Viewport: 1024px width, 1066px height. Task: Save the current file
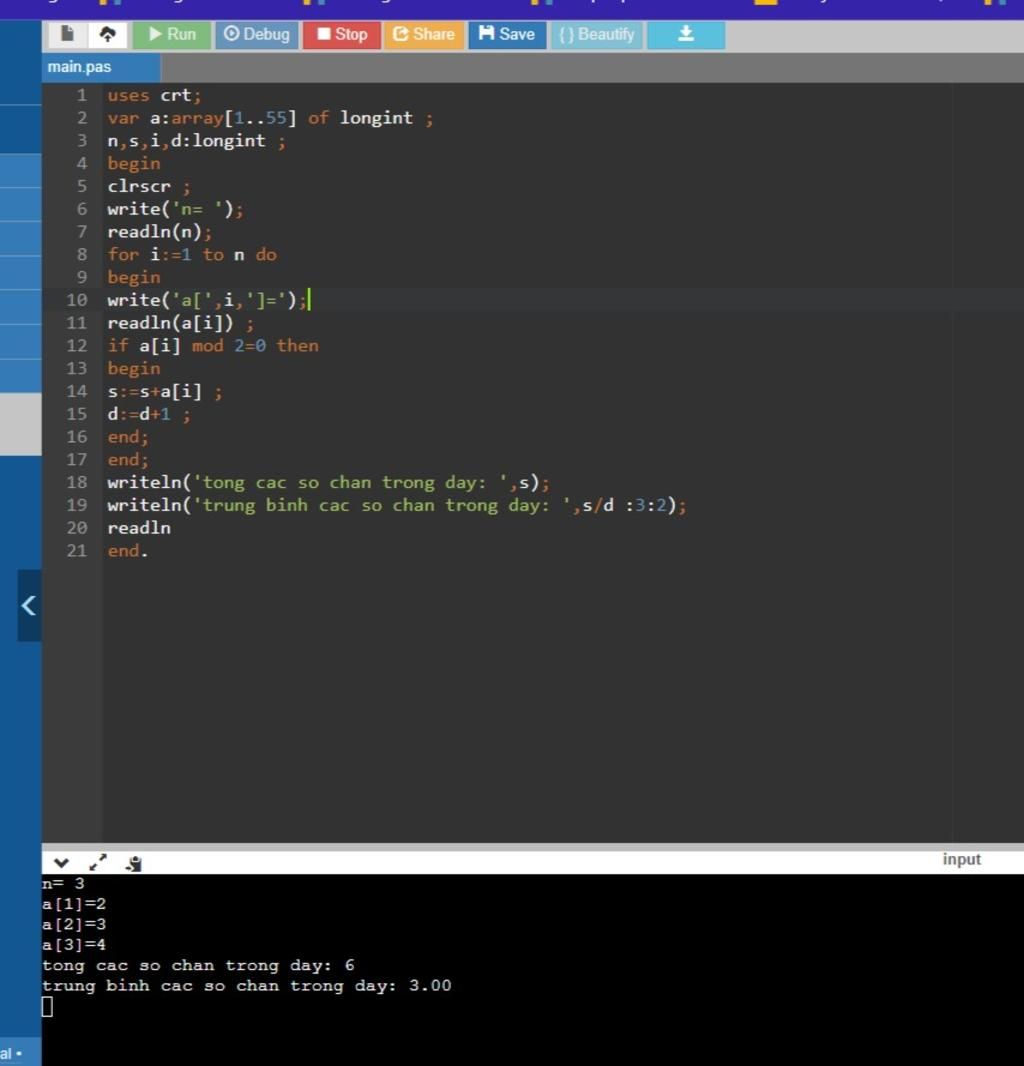[507, 34]
